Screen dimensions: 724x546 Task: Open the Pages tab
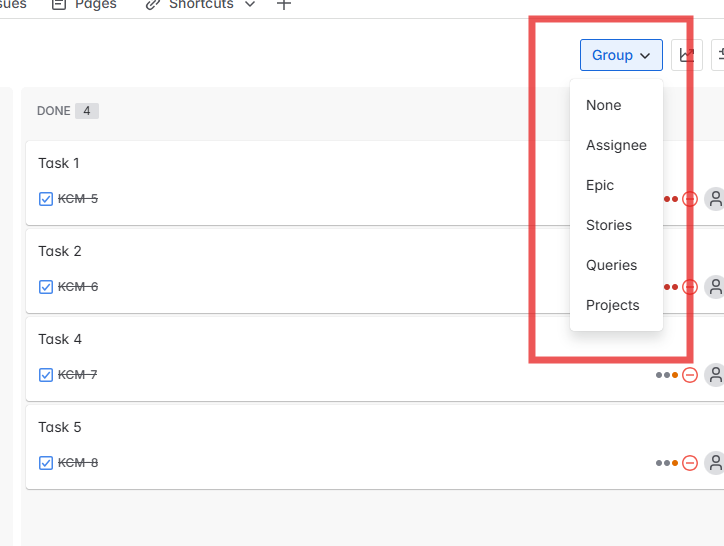pyautogui.click(x=84, y=5)
